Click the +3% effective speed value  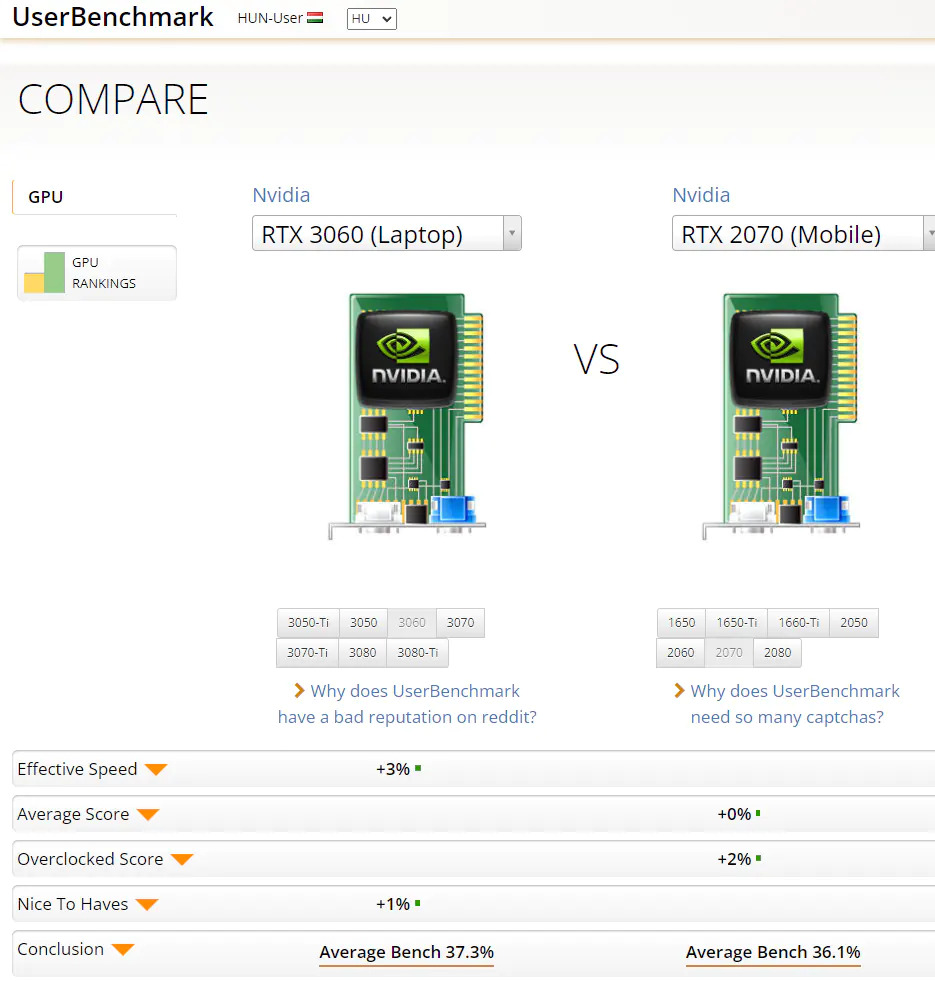coord(393,769)
